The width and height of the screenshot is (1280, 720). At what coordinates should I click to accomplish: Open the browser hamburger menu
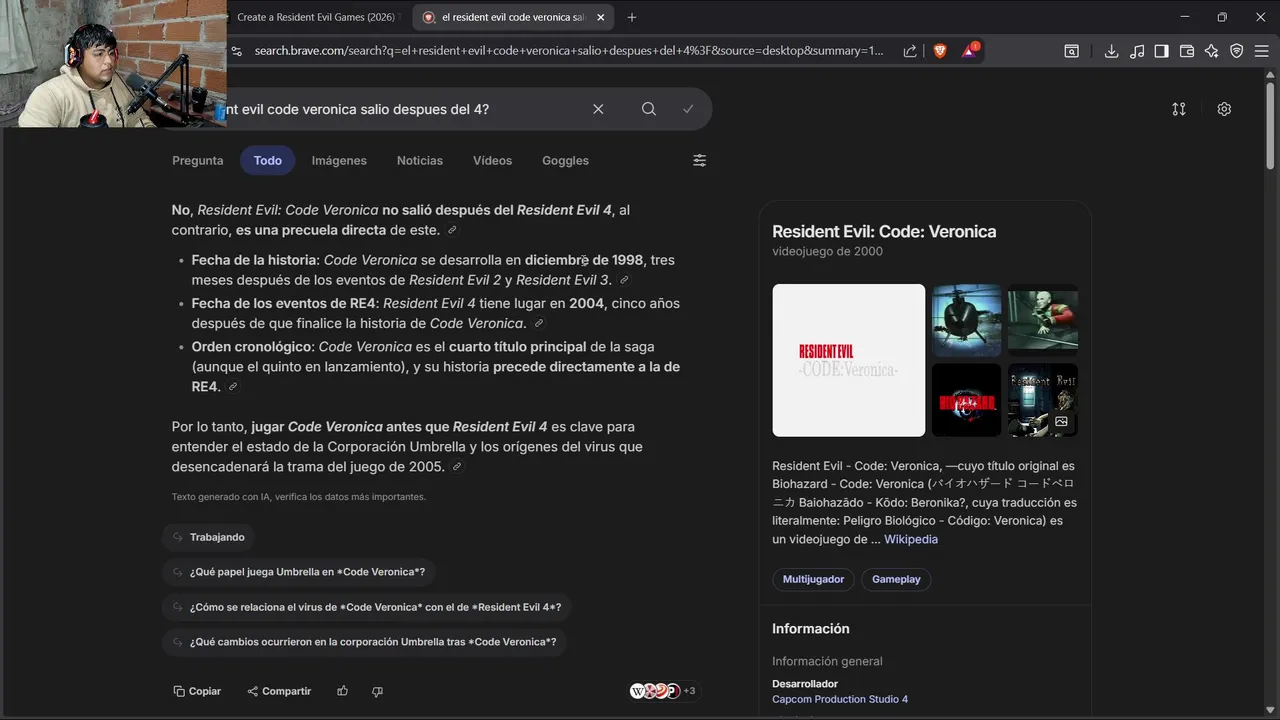pos(1262,51)
